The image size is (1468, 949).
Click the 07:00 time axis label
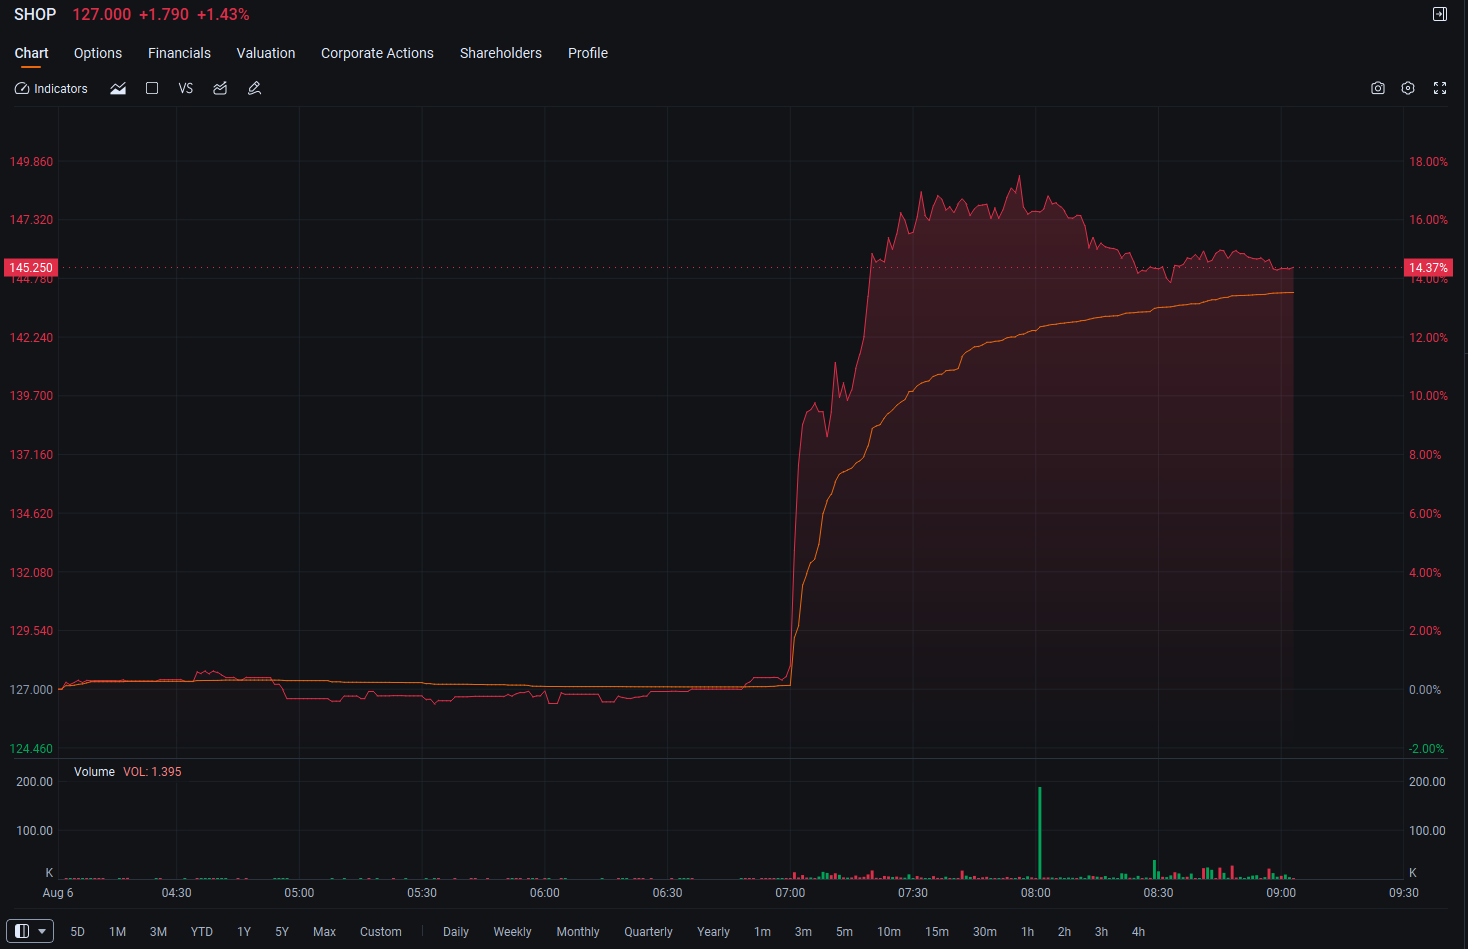coord(790,893)
